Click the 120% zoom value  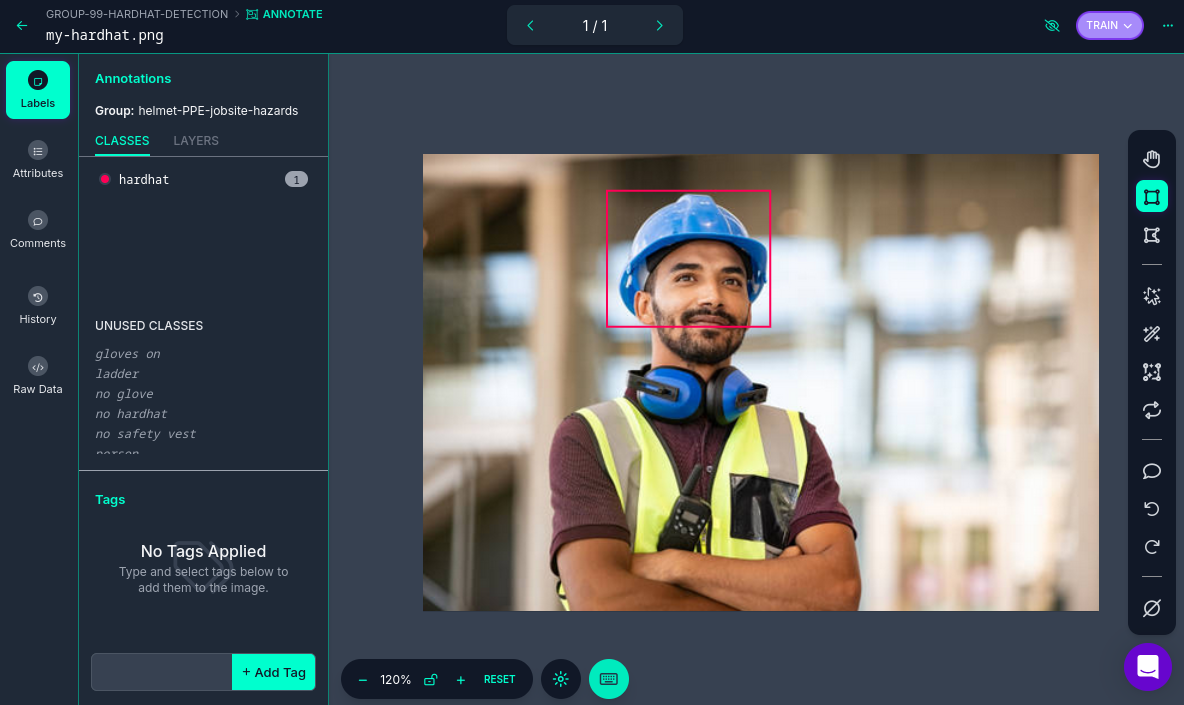point(395,679)
